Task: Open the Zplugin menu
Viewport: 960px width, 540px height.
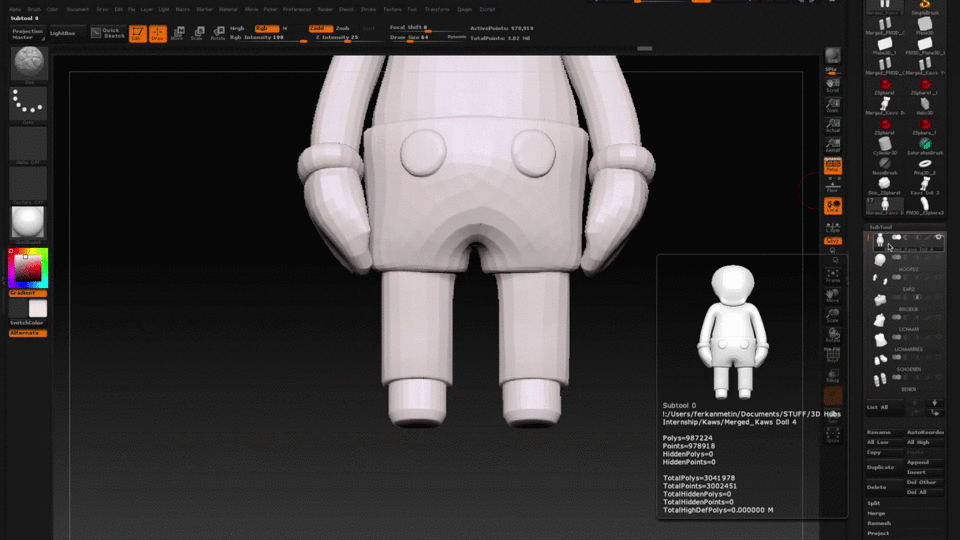Action: (x=464, y=9)
